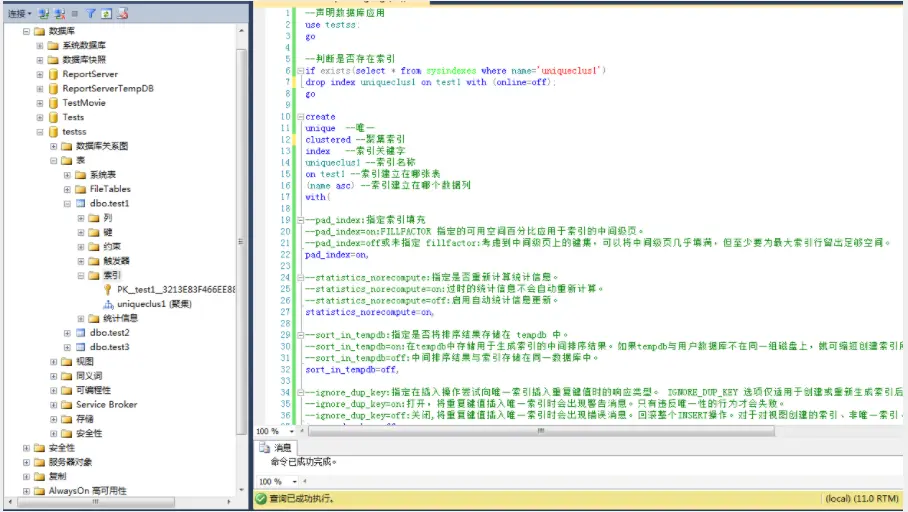Click the 命令已成功完成 message text
Screen dimensions: 908x512
303,462
